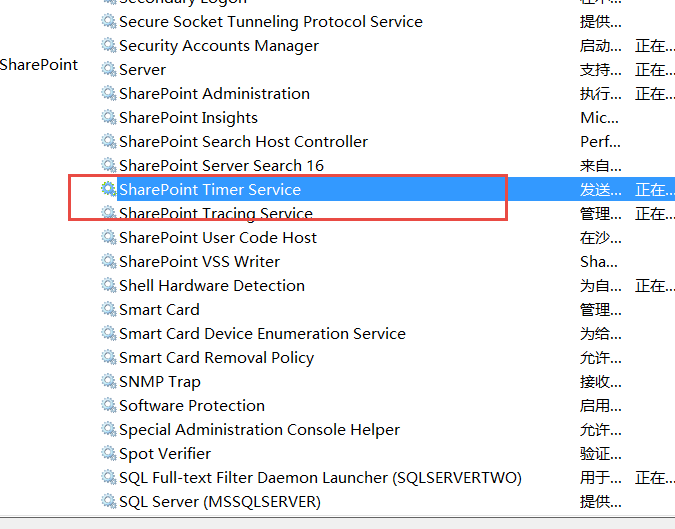Click the Spot Verifier gear icon

coord(108,453)
